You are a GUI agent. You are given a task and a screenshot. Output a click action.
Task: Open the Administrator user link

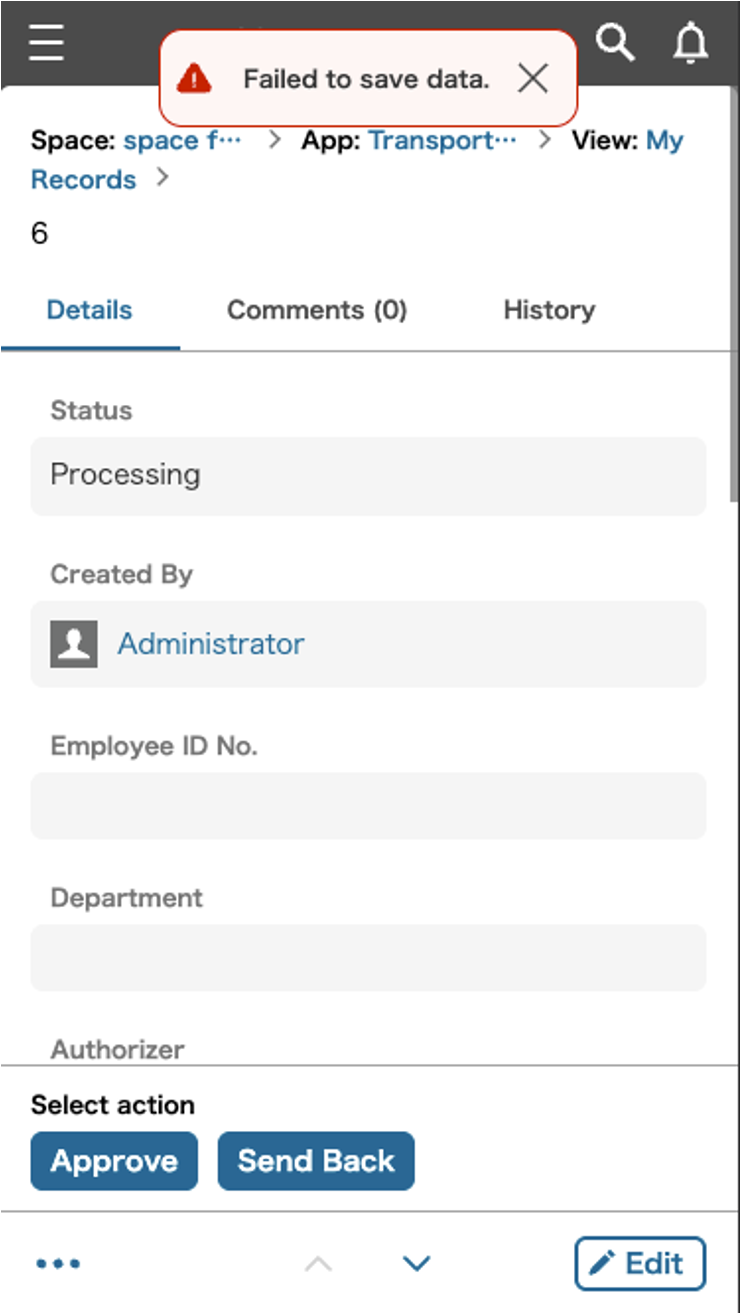(211, 644)
